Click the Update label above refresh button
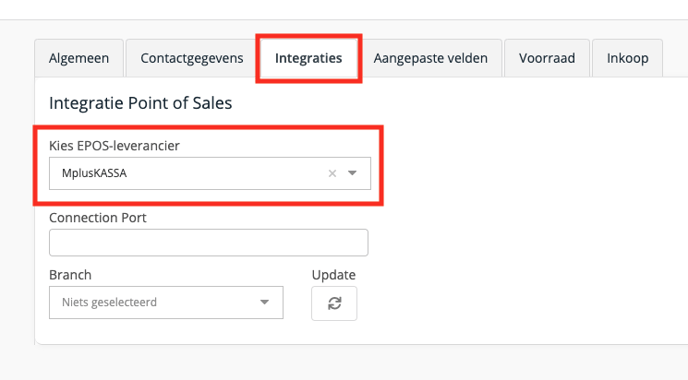The image size is (688, 380). pyautogui.click(x=333, y=275)
